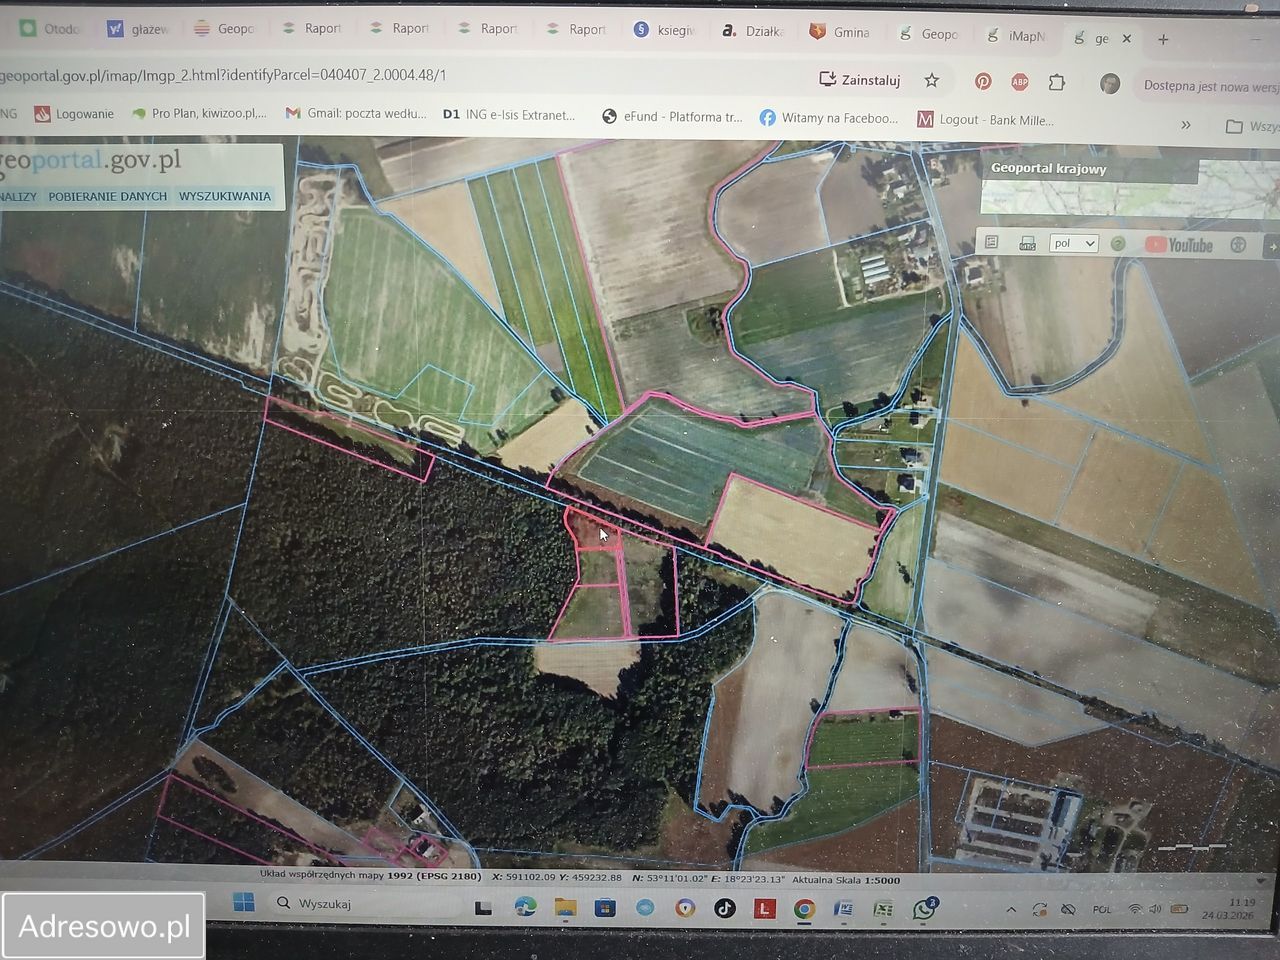
Task: Open the Pinterest extension icon
Action: pyautogui.click(x=983, y=82)
